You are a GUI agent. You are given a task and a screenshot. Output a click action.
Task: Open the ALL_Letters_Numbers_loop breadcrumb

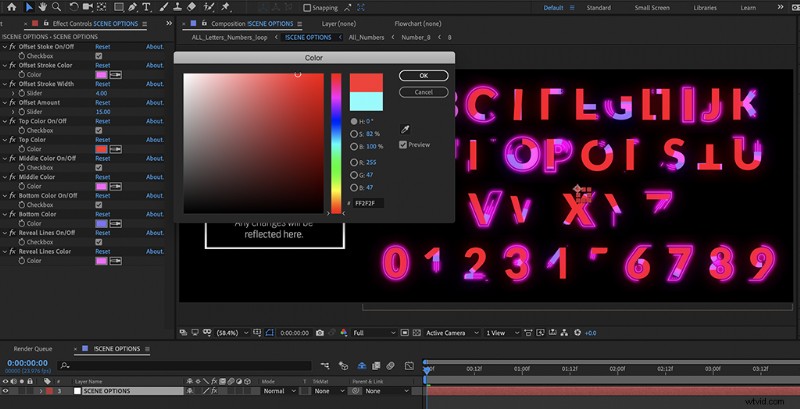click(229, 37)
